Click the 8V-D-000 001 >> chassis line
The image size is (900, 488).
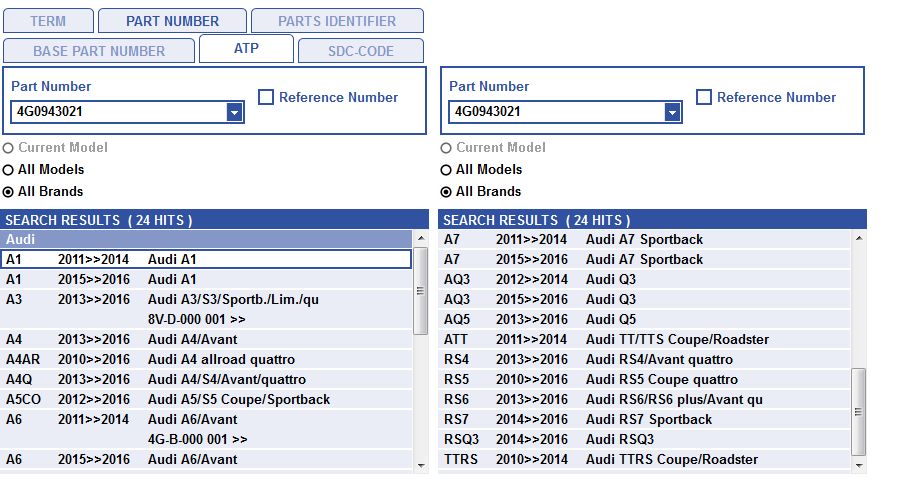click(x=197, y=320)
